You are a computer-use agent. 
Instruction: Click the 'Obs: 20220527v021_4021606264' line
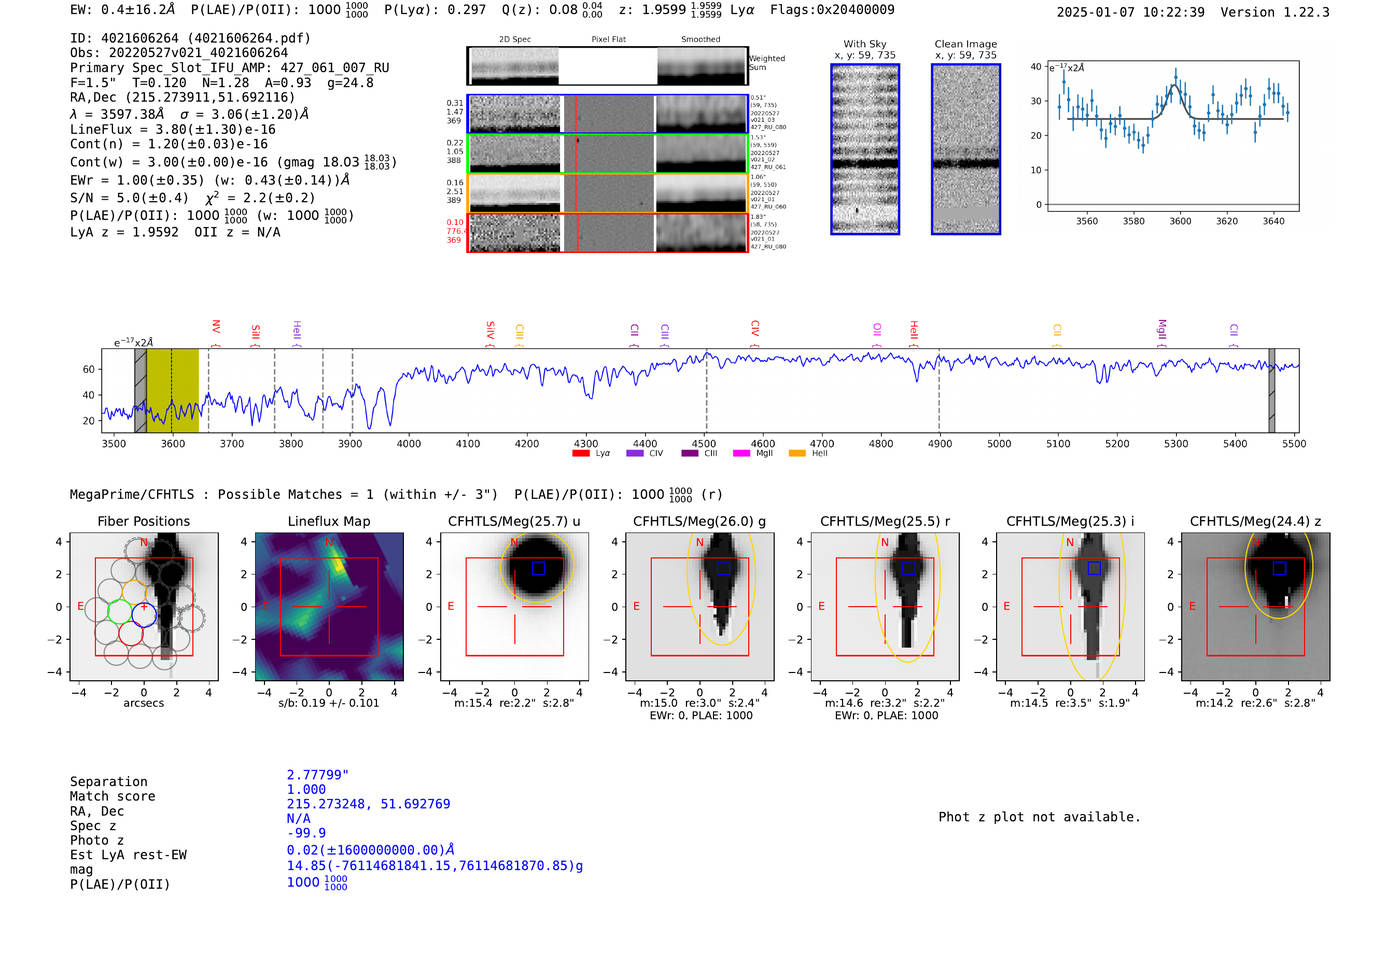[179, 53]
